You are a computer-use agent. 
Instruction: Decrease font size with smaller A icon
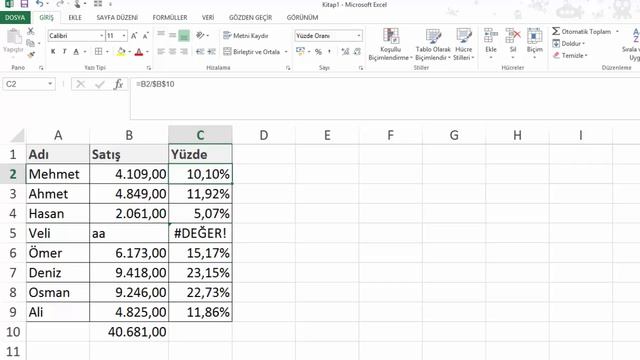click(x=146, y=36)
